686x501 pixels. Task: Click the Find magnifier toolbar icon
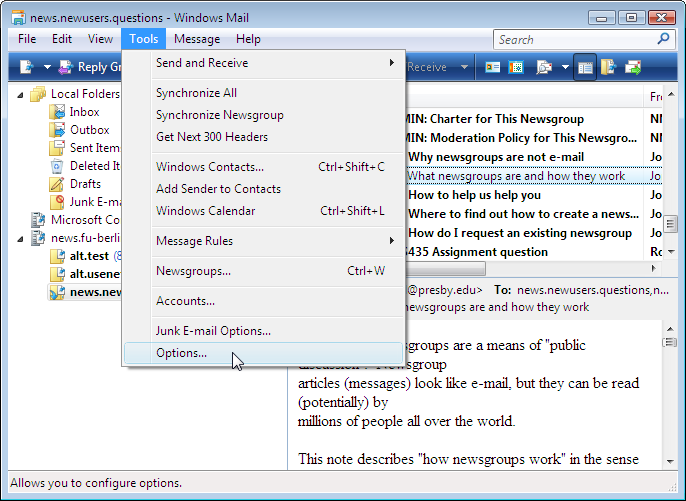[543, 67]
